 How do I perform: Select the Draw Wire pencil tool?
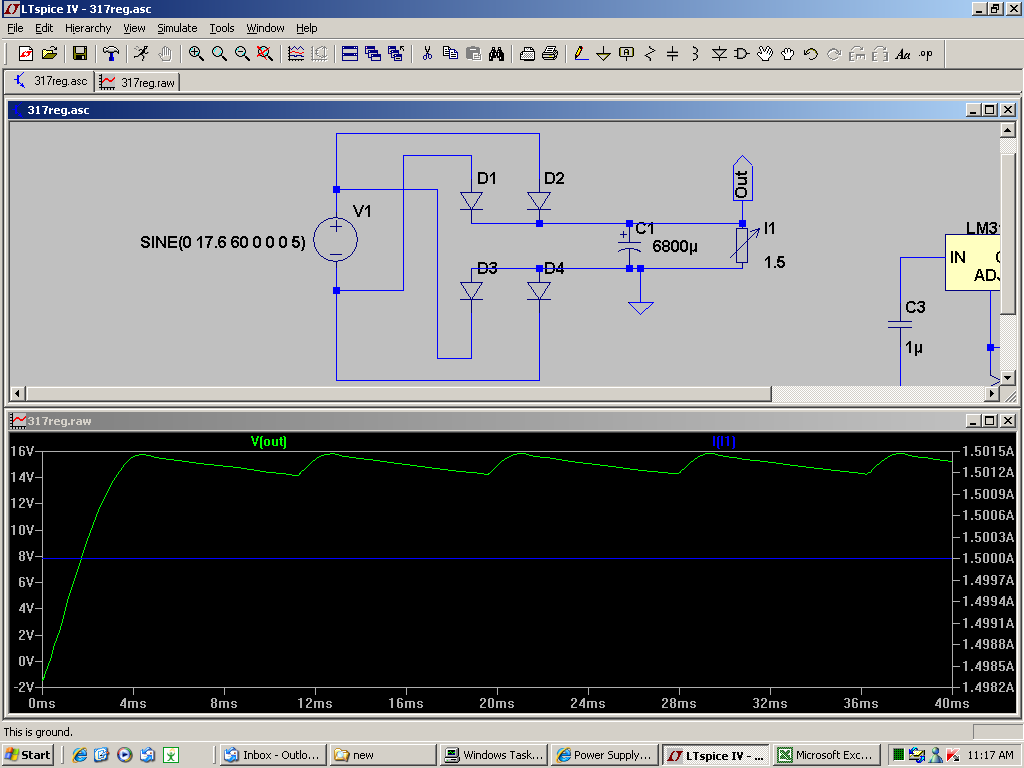pos(581,54)
